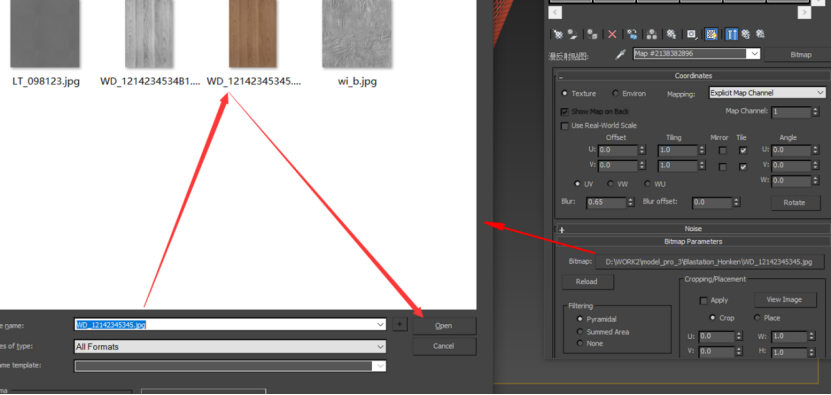
Task: Select None filtering option
Action: (580, 344)
